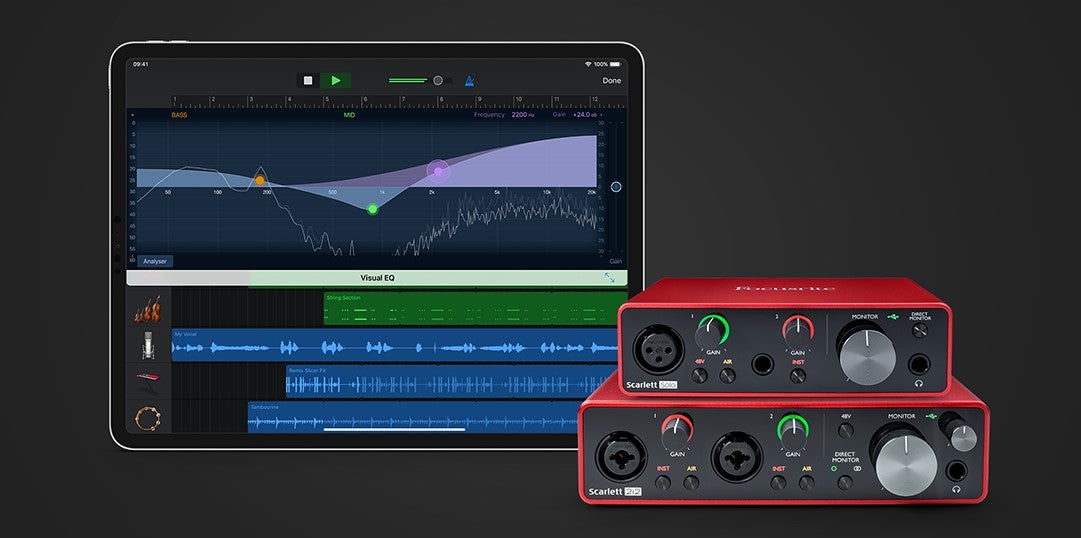
Task: Click the master volume slider knob
Action: tap(438, 80)
